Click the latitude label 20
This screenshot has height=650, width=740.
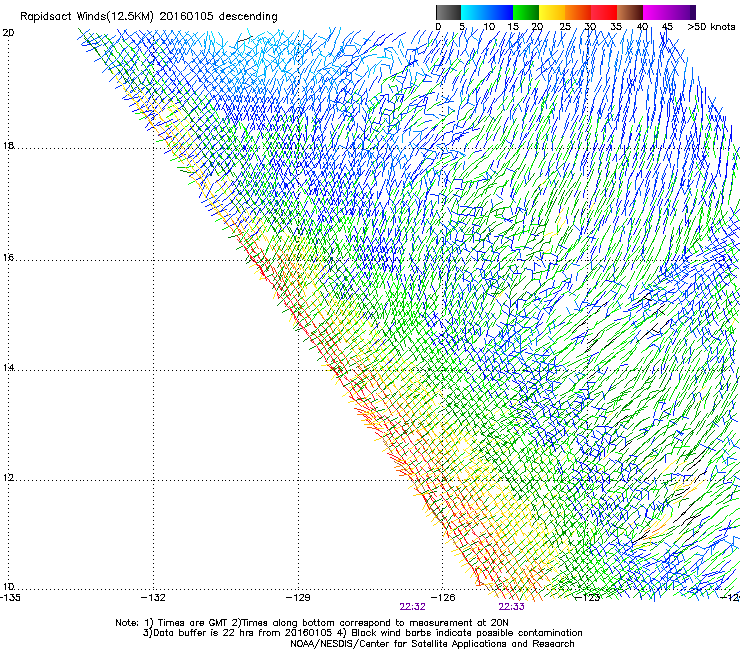point(8,33)
